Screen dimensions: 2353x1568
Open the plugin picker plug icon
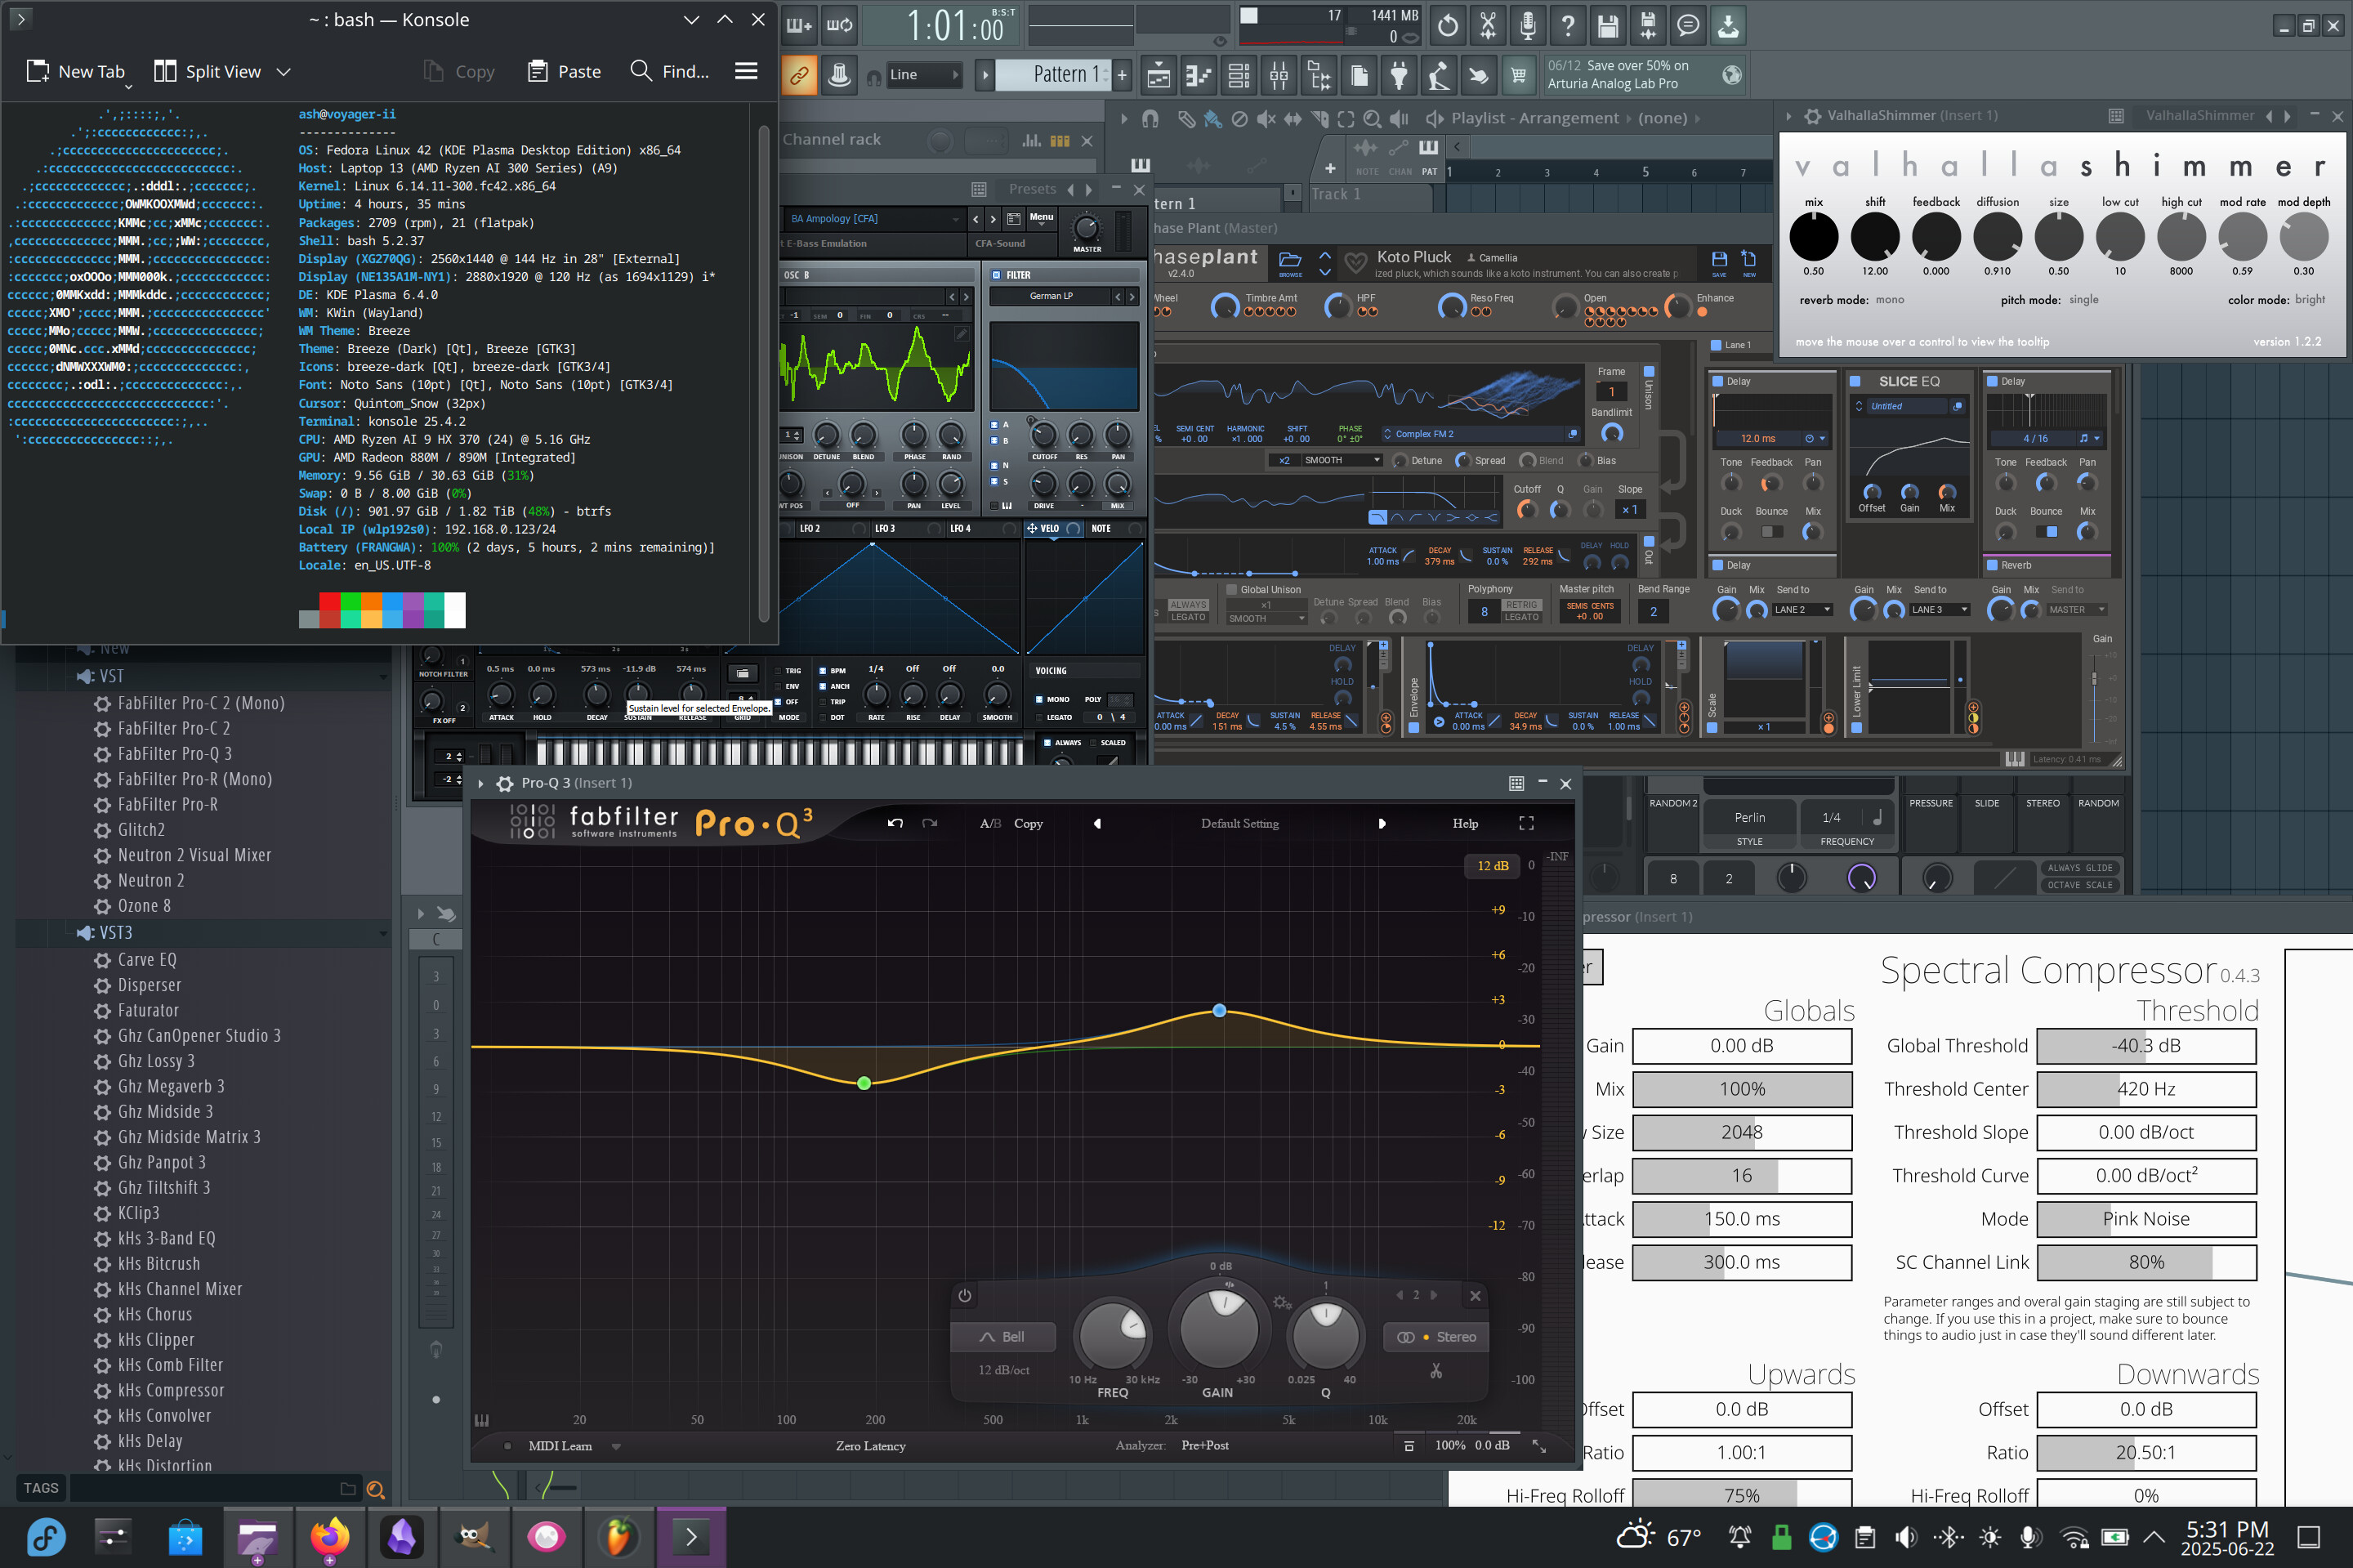(x=1399, y=75)
